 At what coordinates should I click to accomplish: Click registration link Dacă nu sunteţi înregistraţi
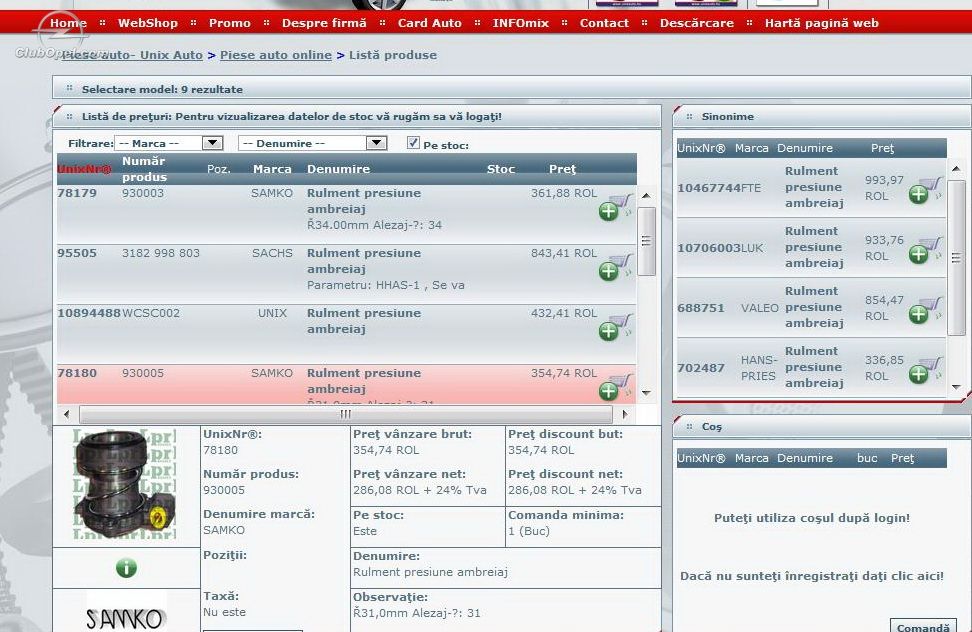click(x=812, y=576)
